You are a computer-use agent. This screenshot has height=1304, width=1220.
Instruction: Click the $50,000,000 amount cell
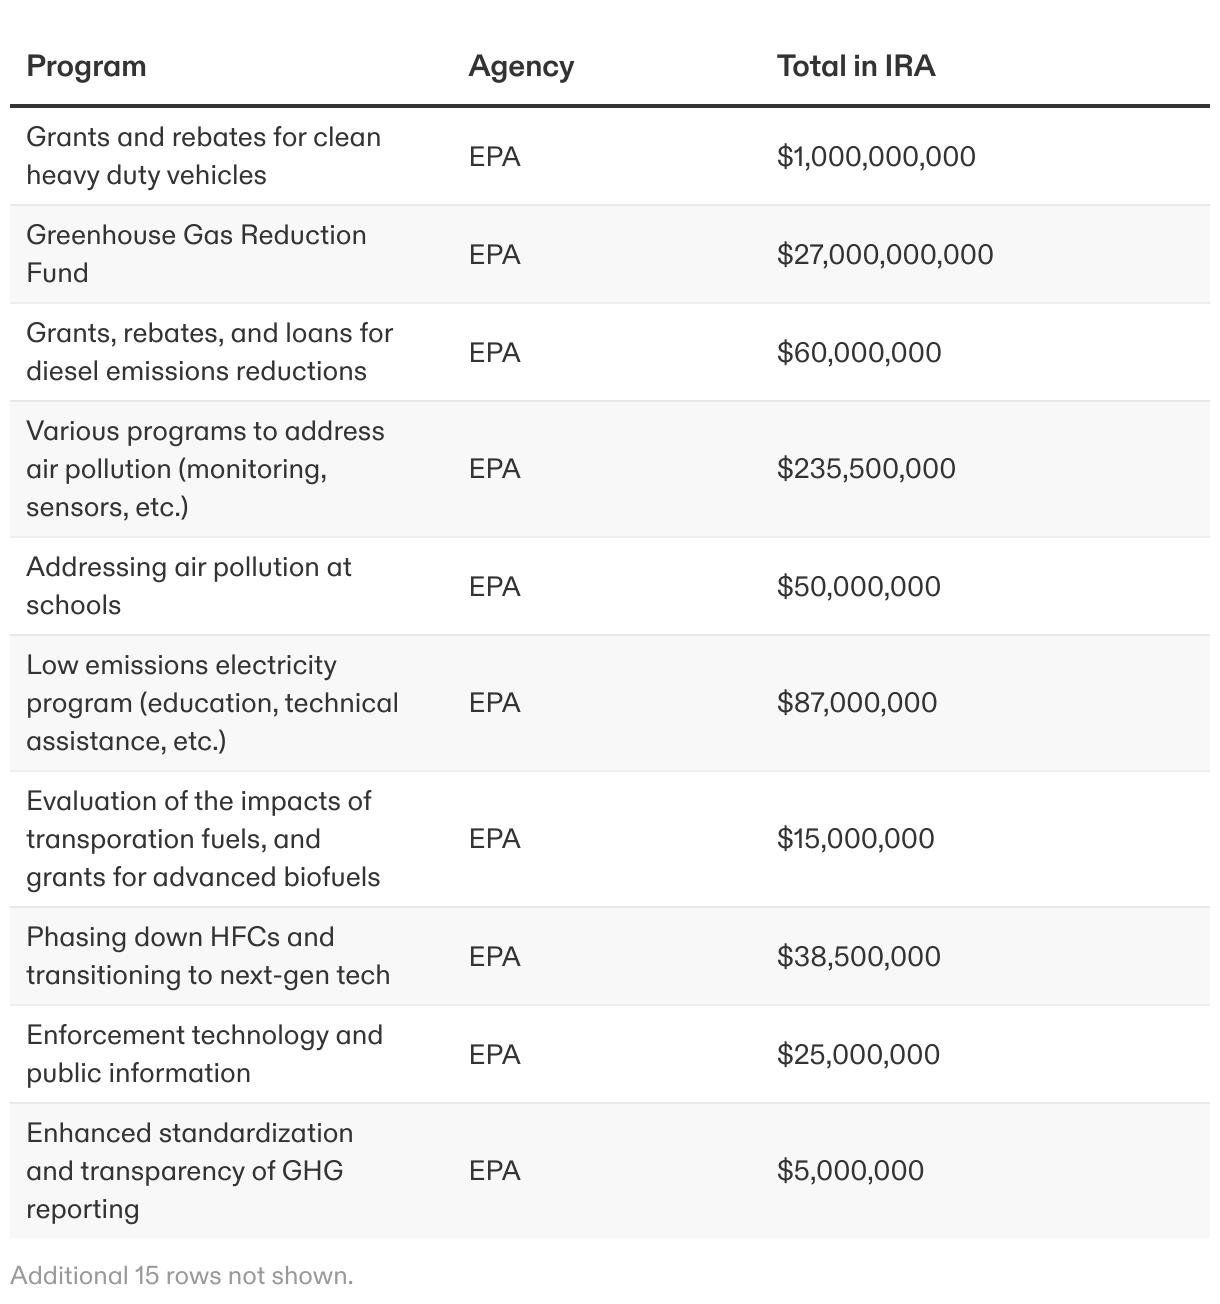coord(859,586)
